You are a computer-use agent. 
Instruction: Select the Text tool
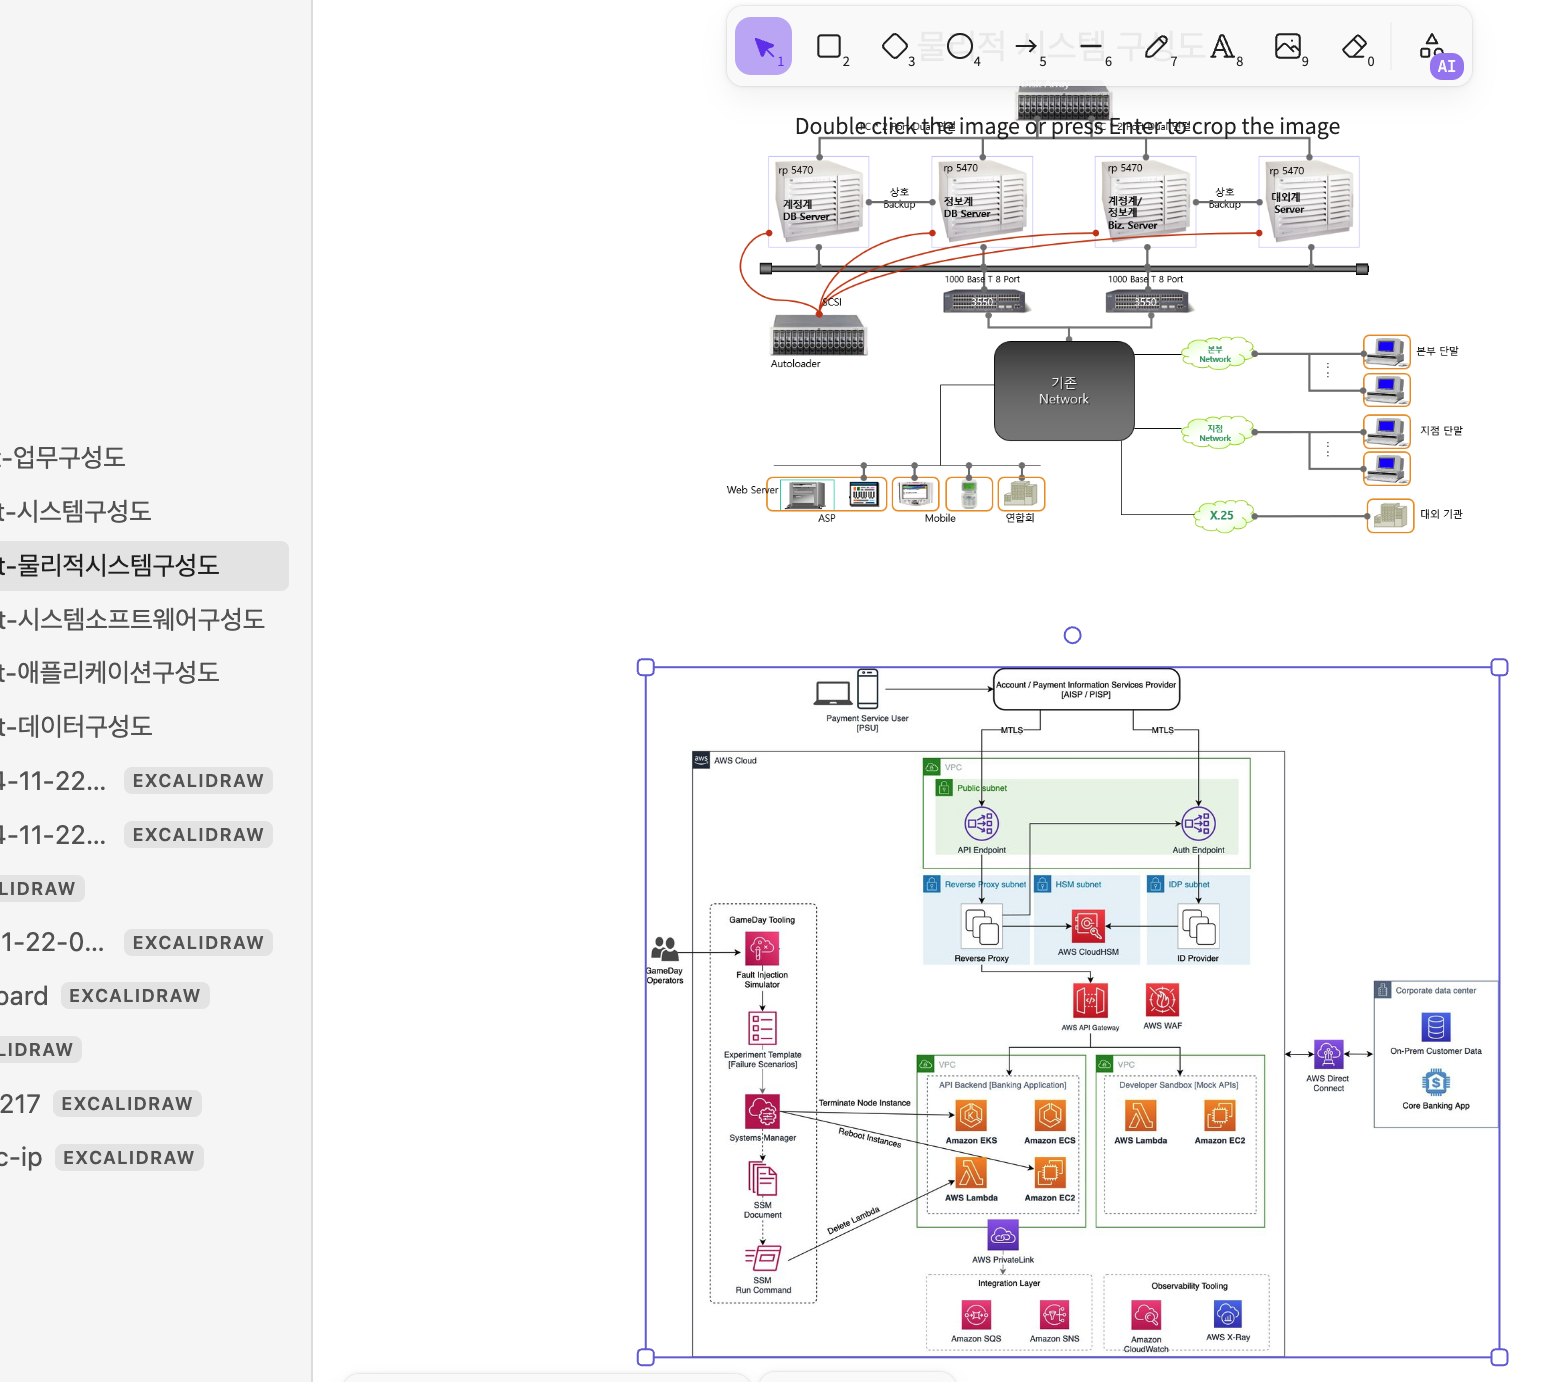(1222, 46)
